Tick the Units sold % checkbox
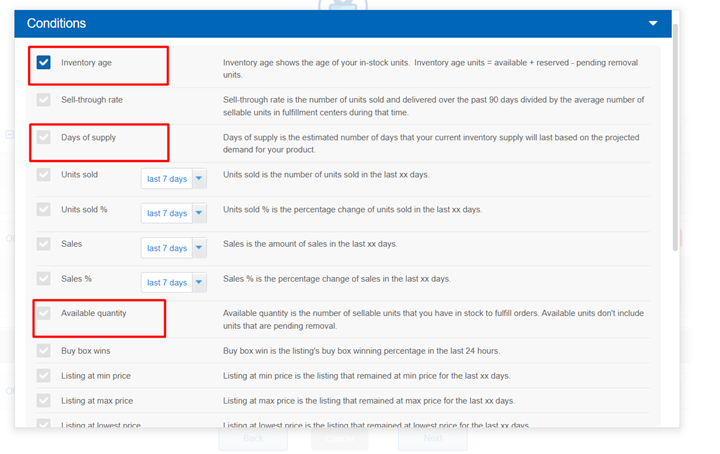The image size is (720, 454). pyautogui.click(x=44, y=209)
